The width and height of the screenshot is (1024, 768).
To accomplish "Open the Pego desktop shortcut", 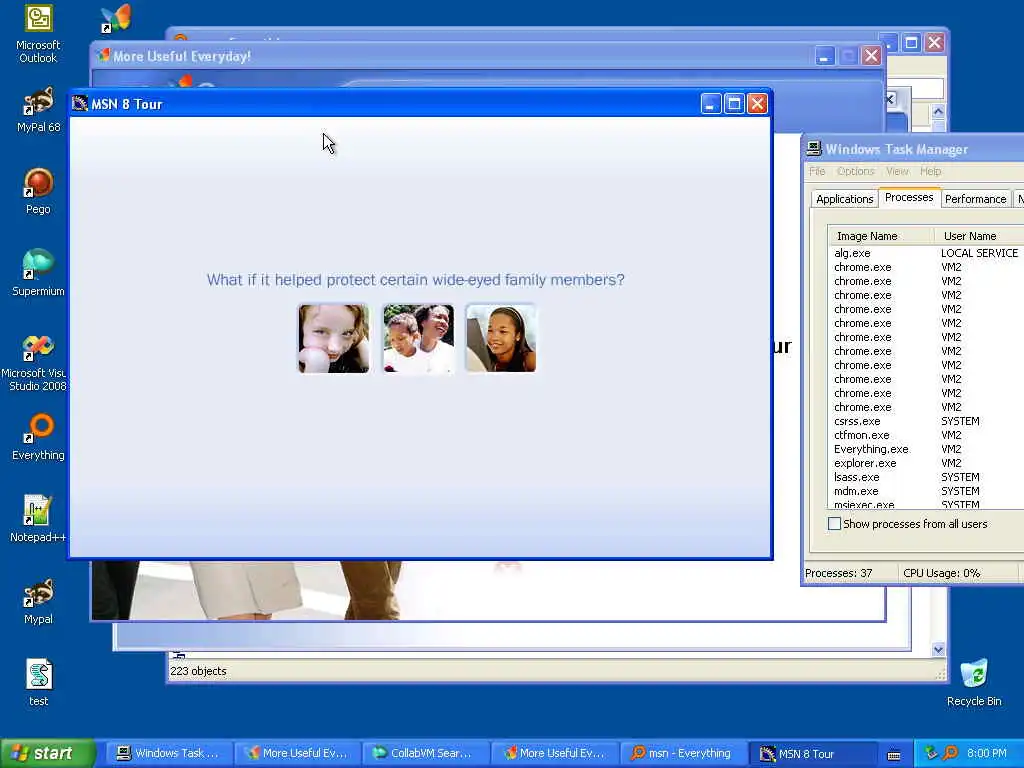I will (x=38, y=191).
